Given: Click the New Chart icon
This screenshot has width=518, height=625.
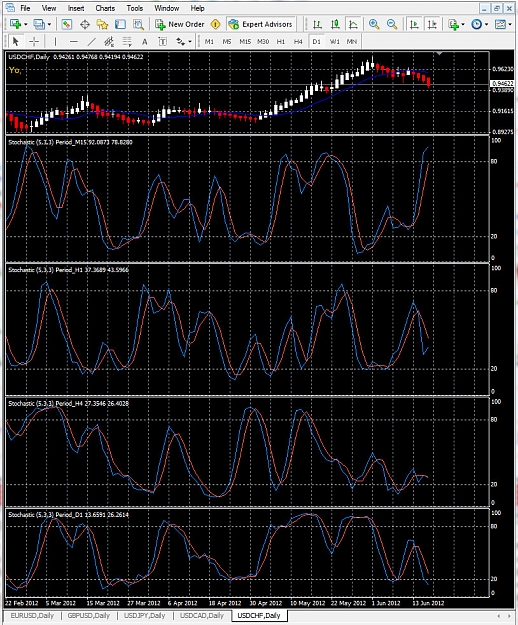Looking at the screenshot, I should [16, 24].
